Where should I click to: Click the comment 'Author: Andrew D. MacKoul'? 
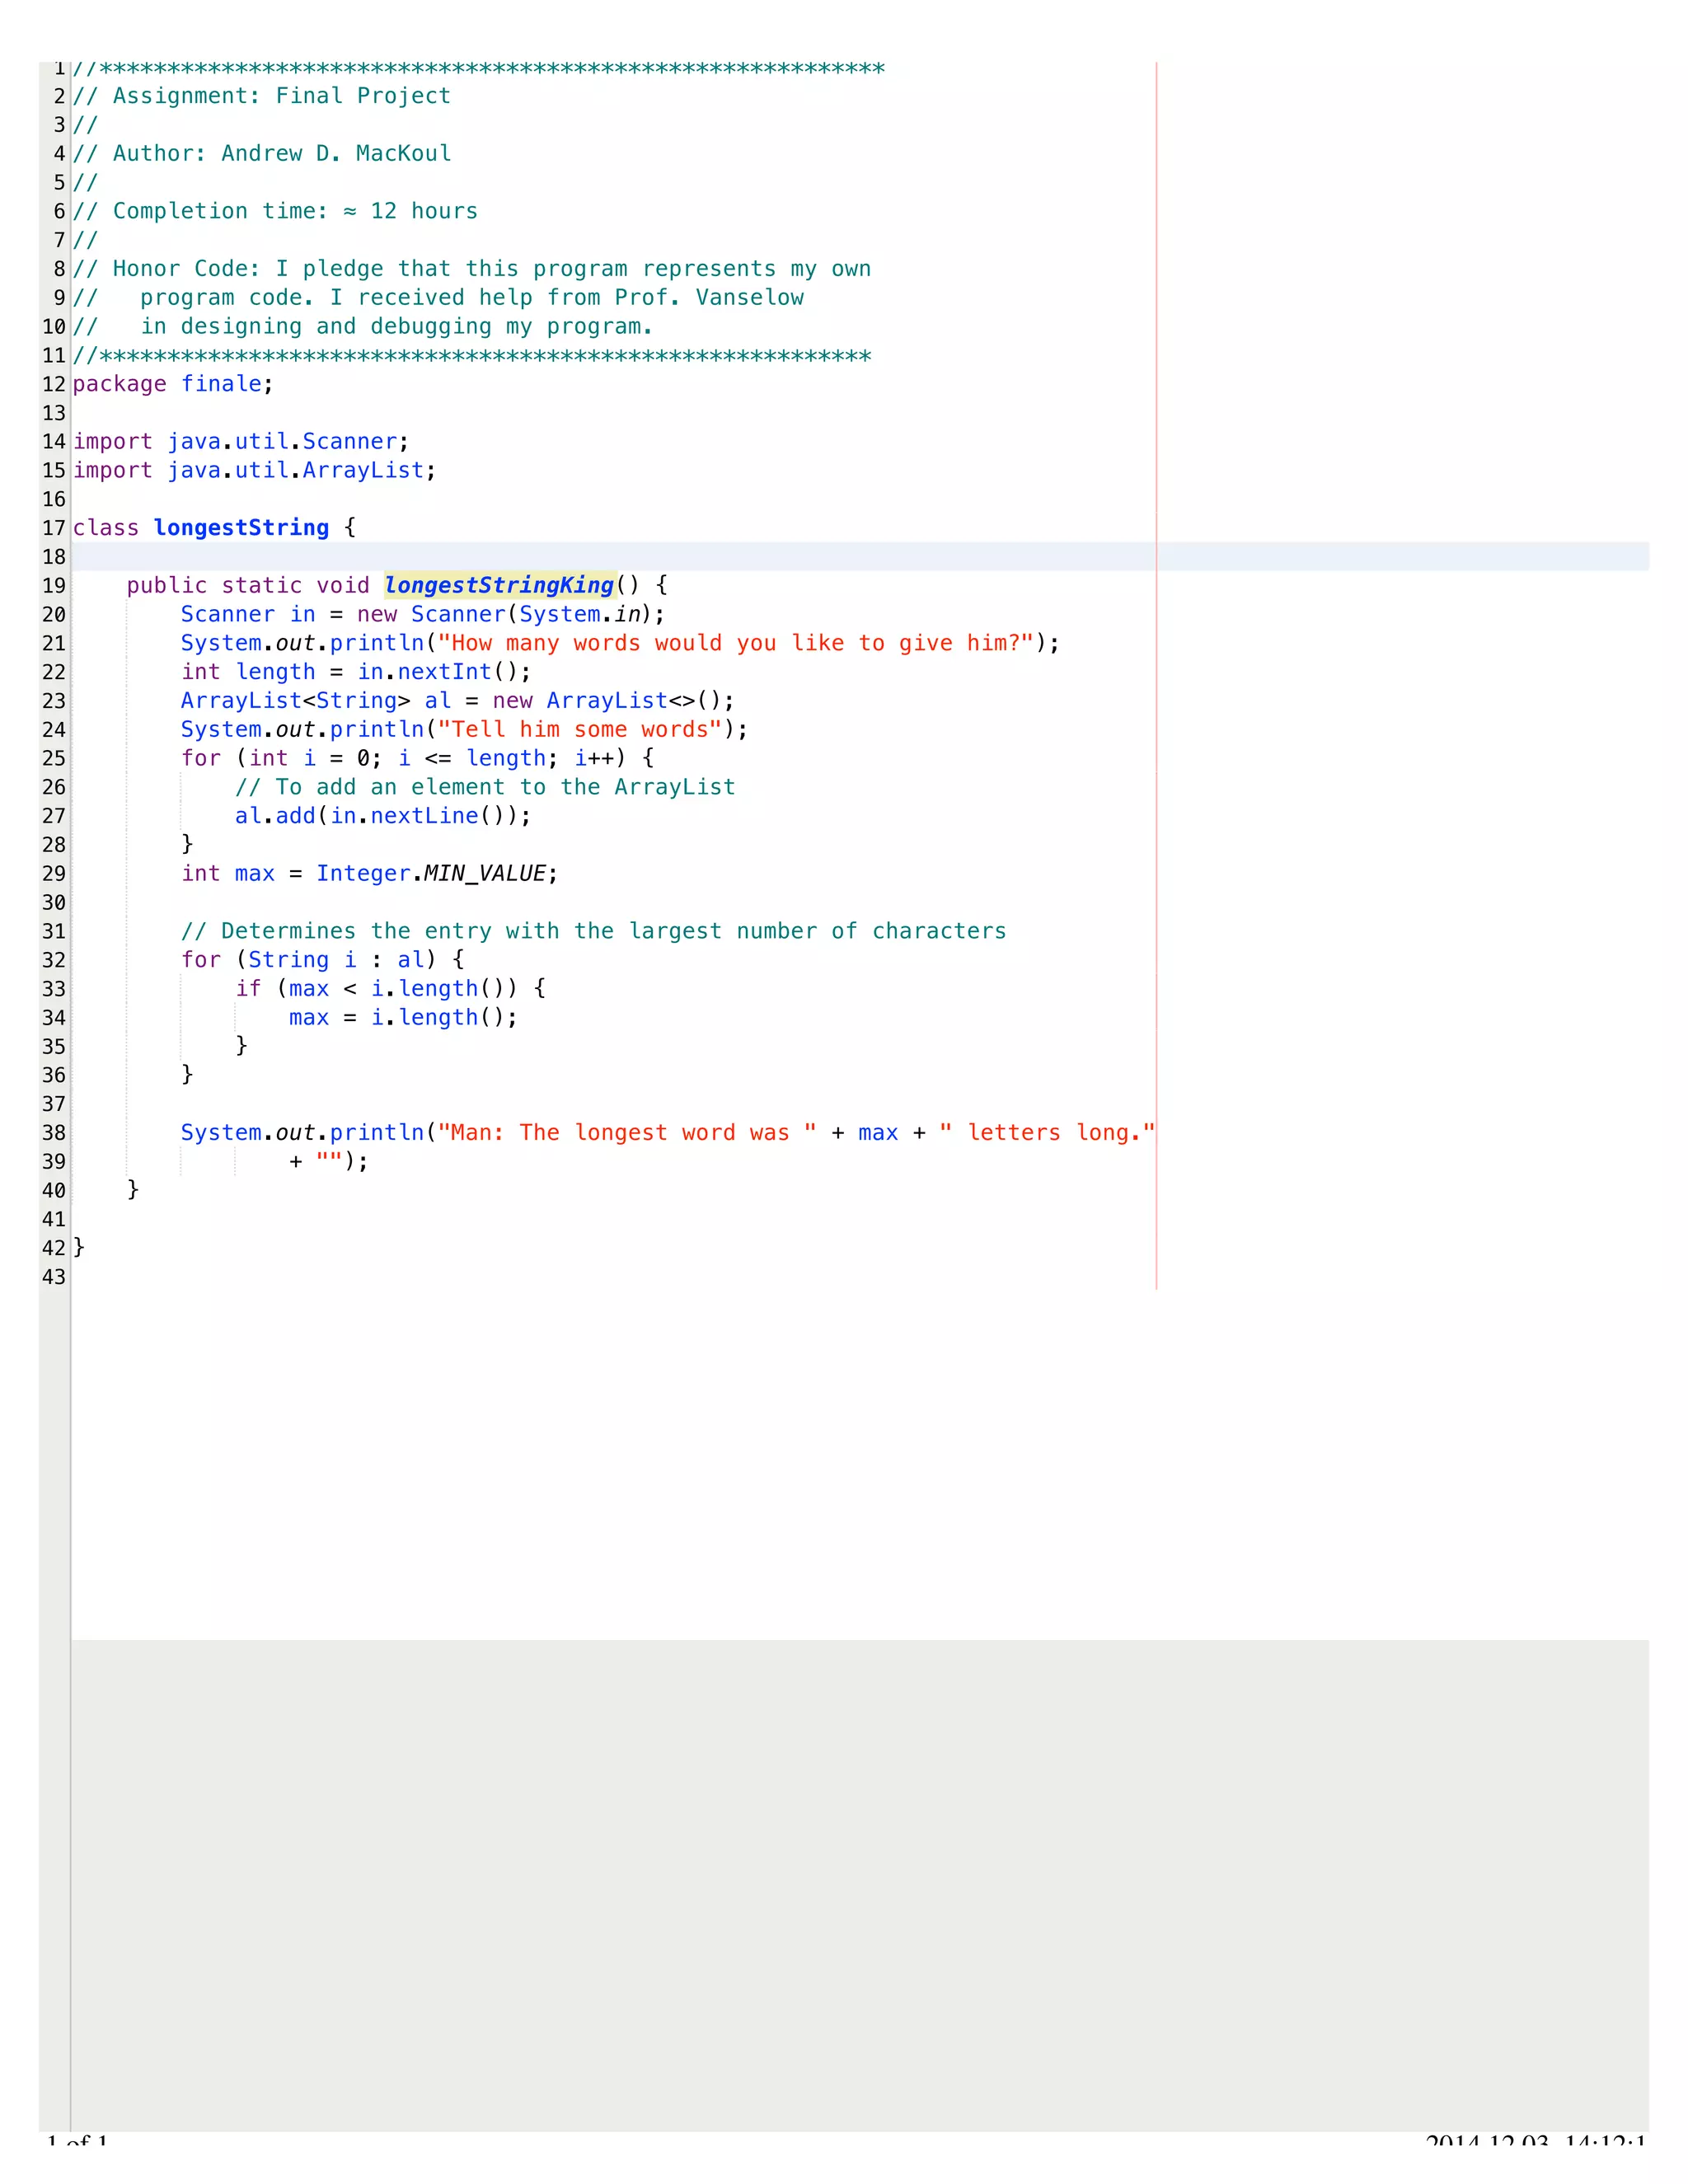282,153
